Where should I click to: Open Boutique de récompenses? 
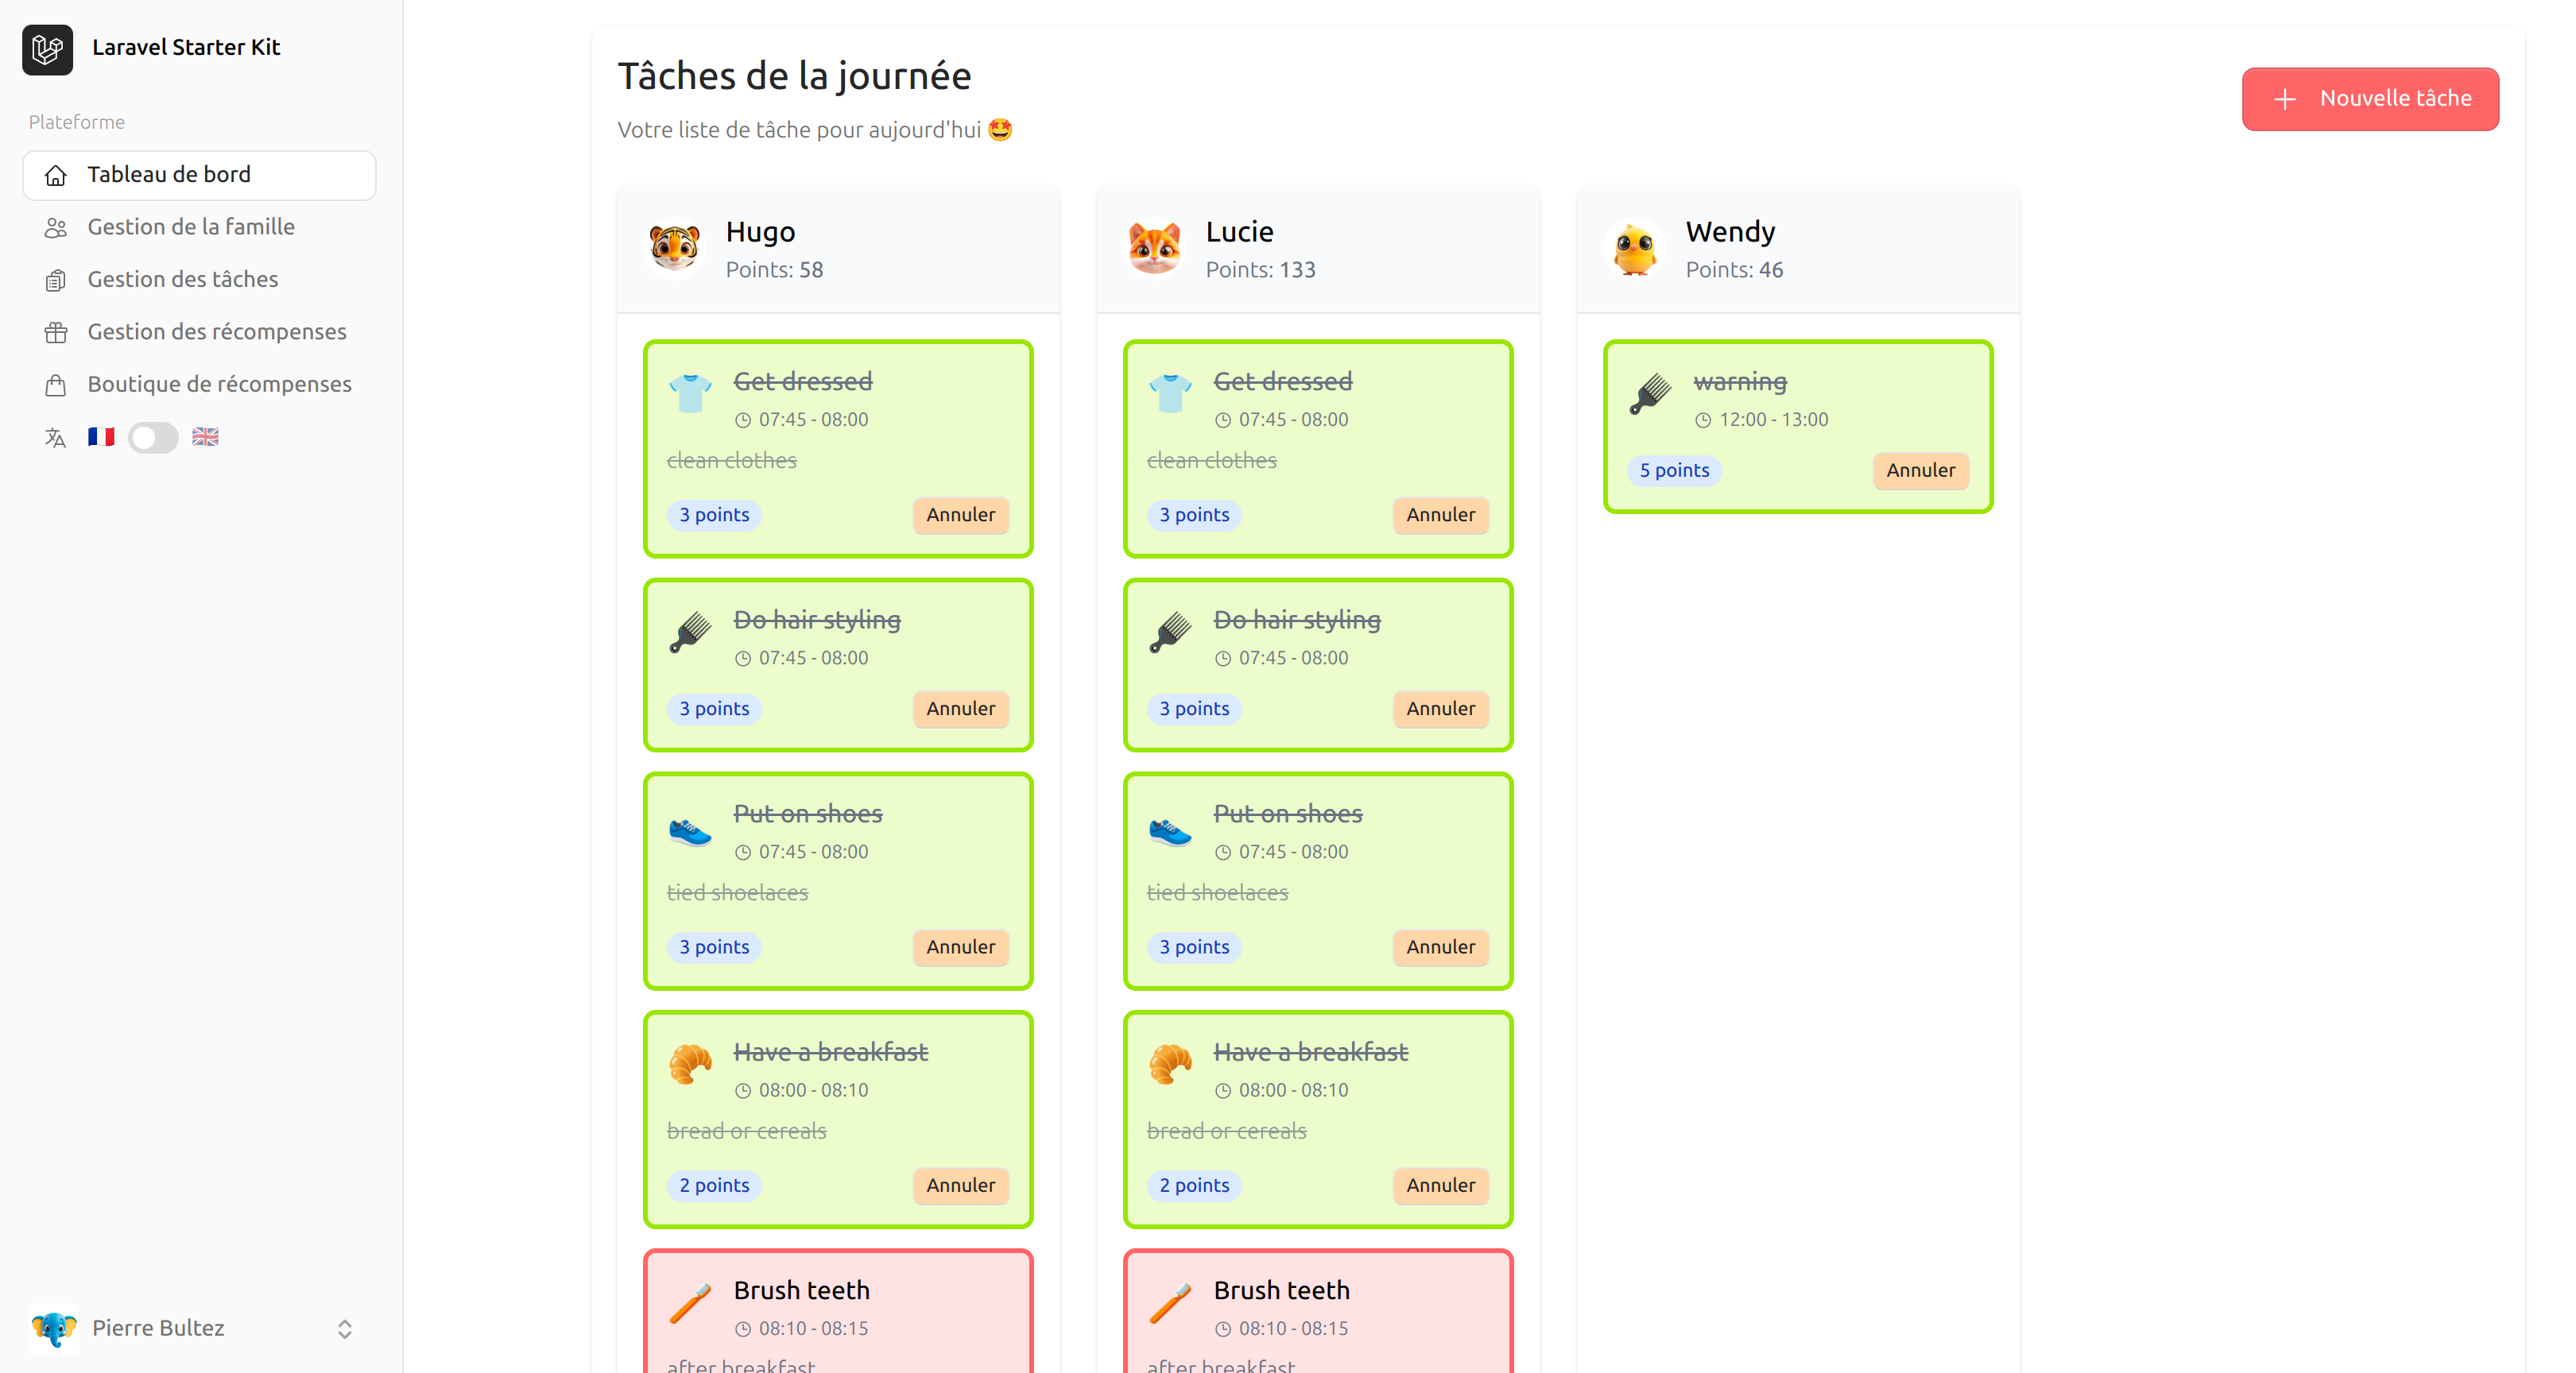219,384
